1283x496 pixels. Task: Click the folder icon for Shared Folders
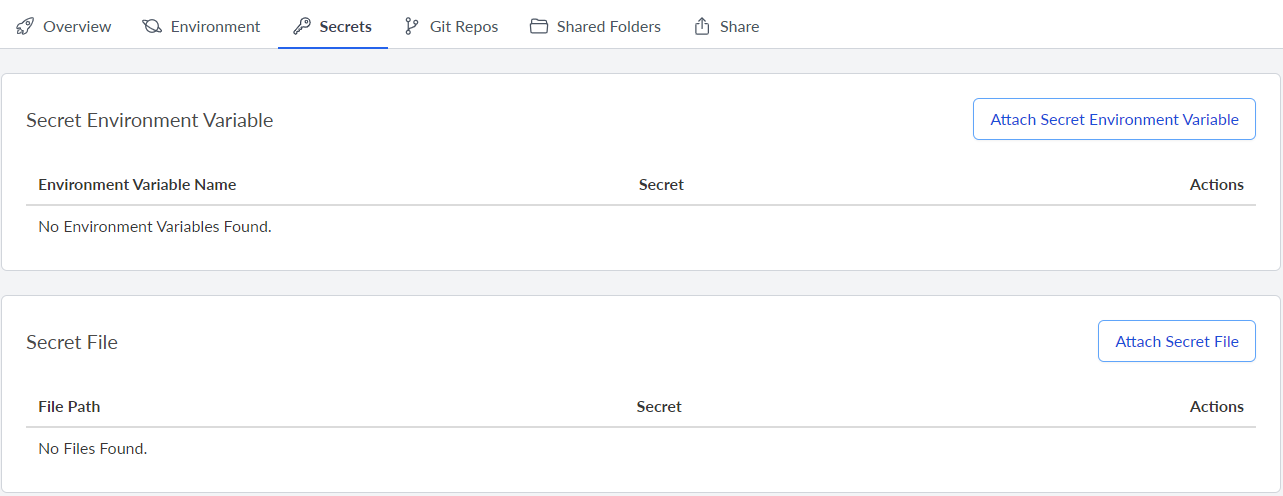pyautogui.click(x=539, y=27)
